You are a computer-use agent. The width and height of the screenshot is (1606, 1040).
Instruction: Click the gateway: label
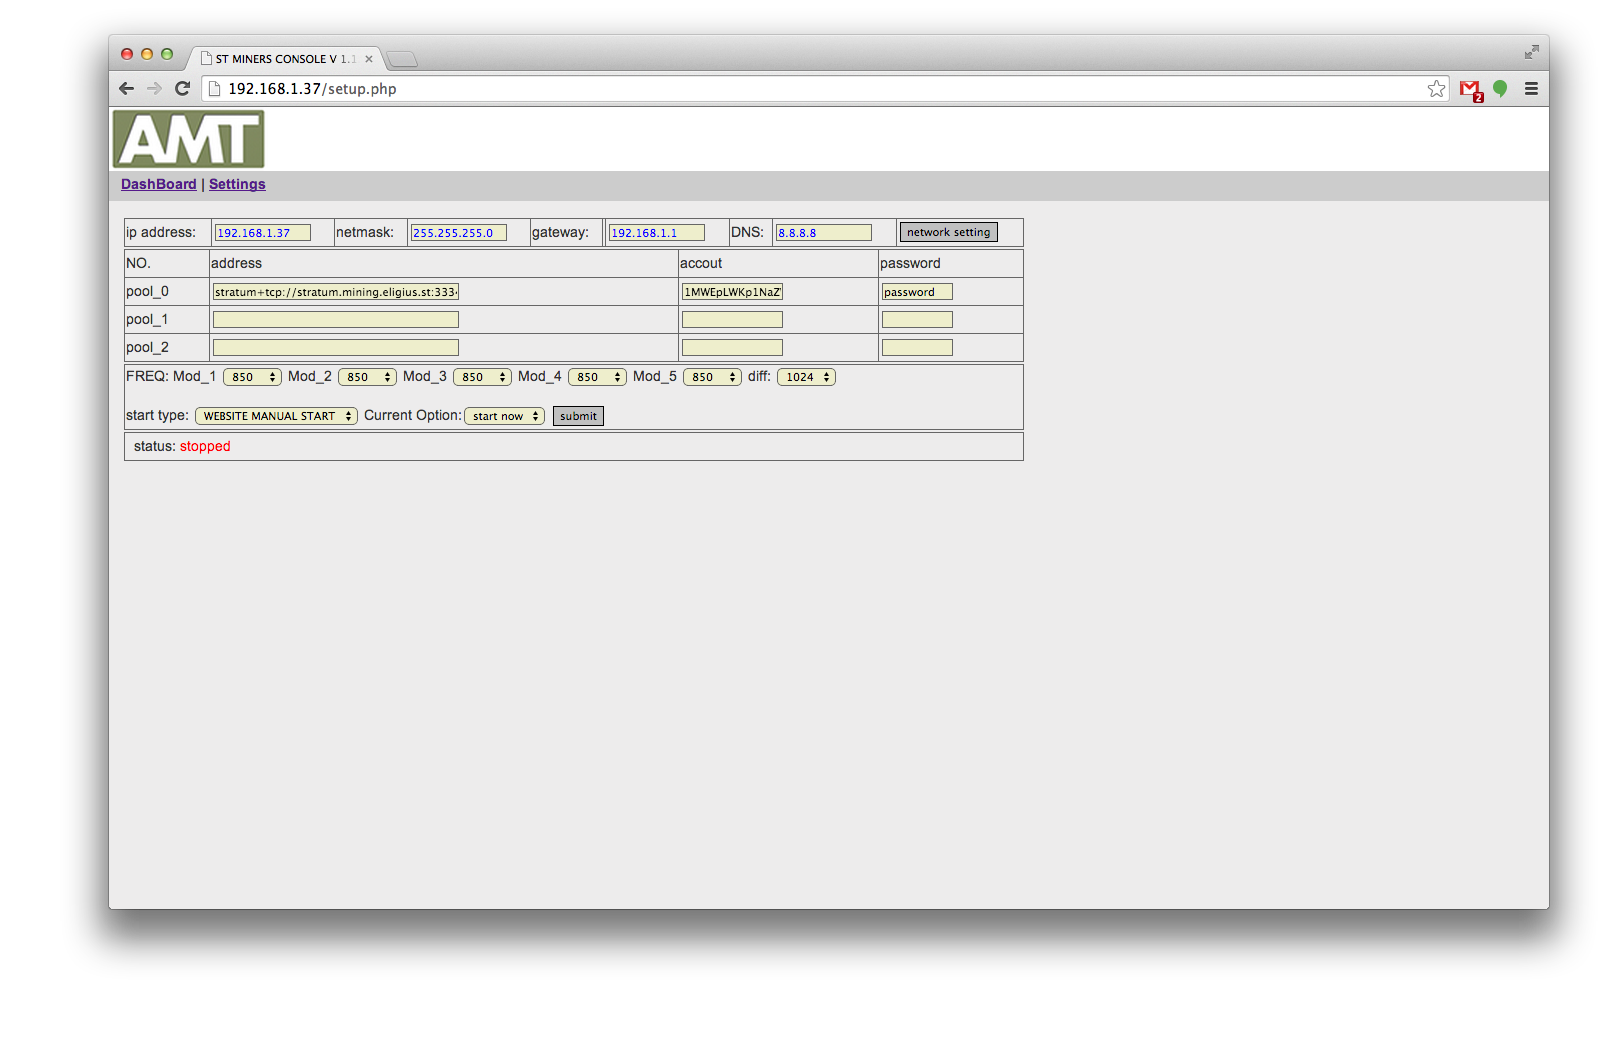click(560, 232)
